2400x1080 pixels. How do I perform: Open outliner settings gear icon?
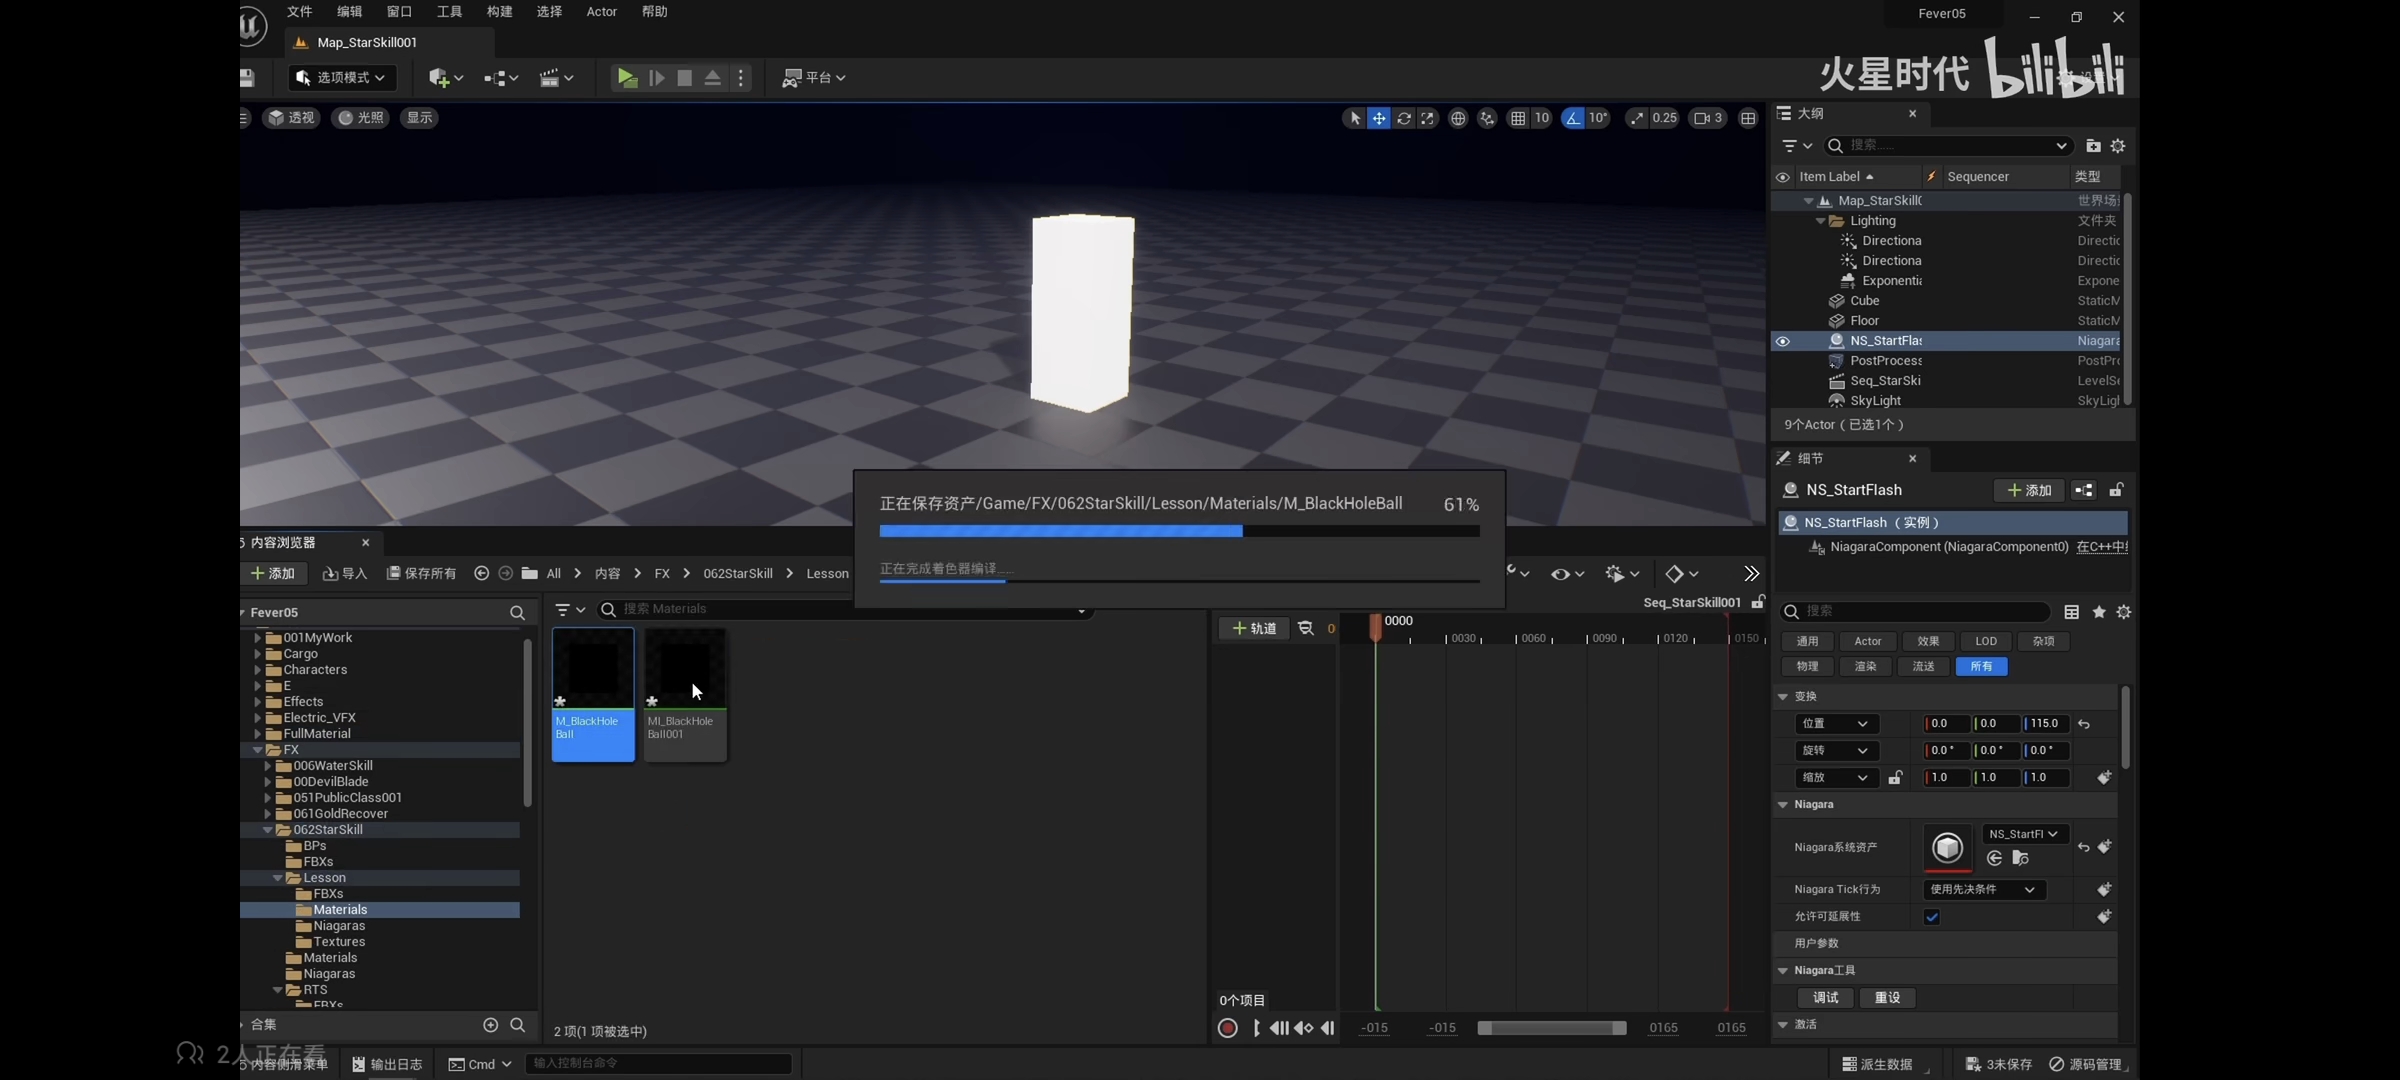coord(2118,146)
